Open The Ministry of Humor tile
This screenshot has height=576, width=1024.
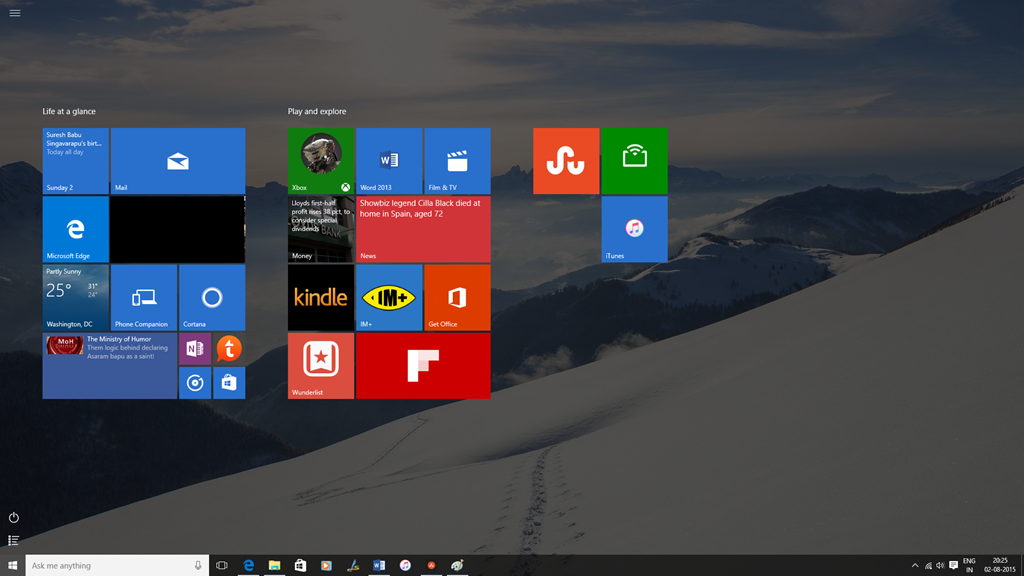(110, 366)
